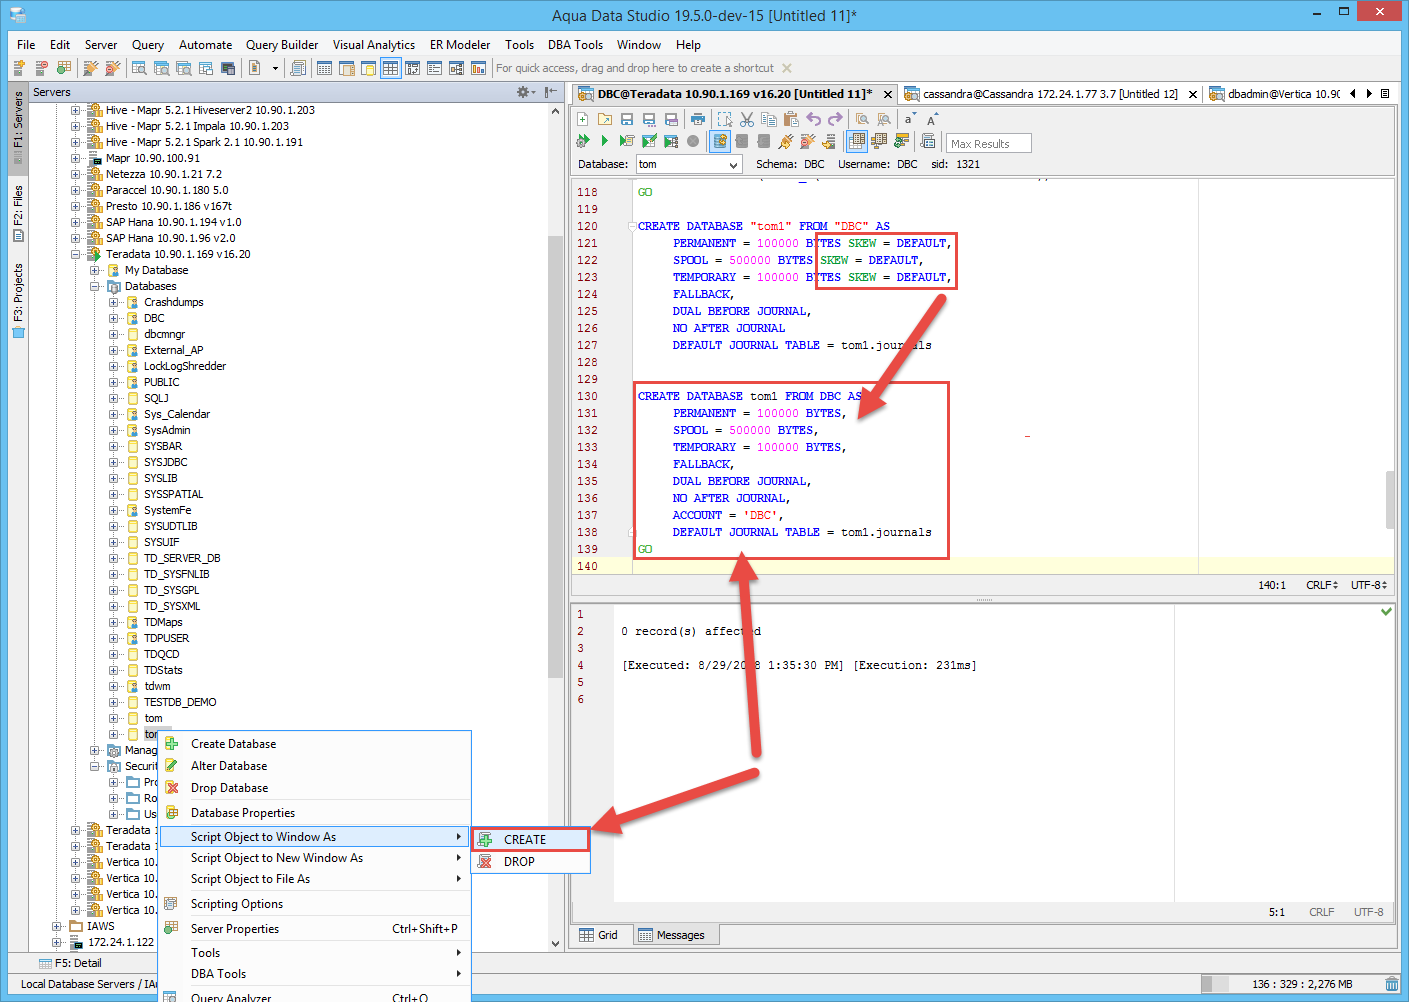The image size is (1409, 1002).
Task: Switch to the cassandra@Cassandra Untitled 12 tab
Action: (x=1049, y=94)
